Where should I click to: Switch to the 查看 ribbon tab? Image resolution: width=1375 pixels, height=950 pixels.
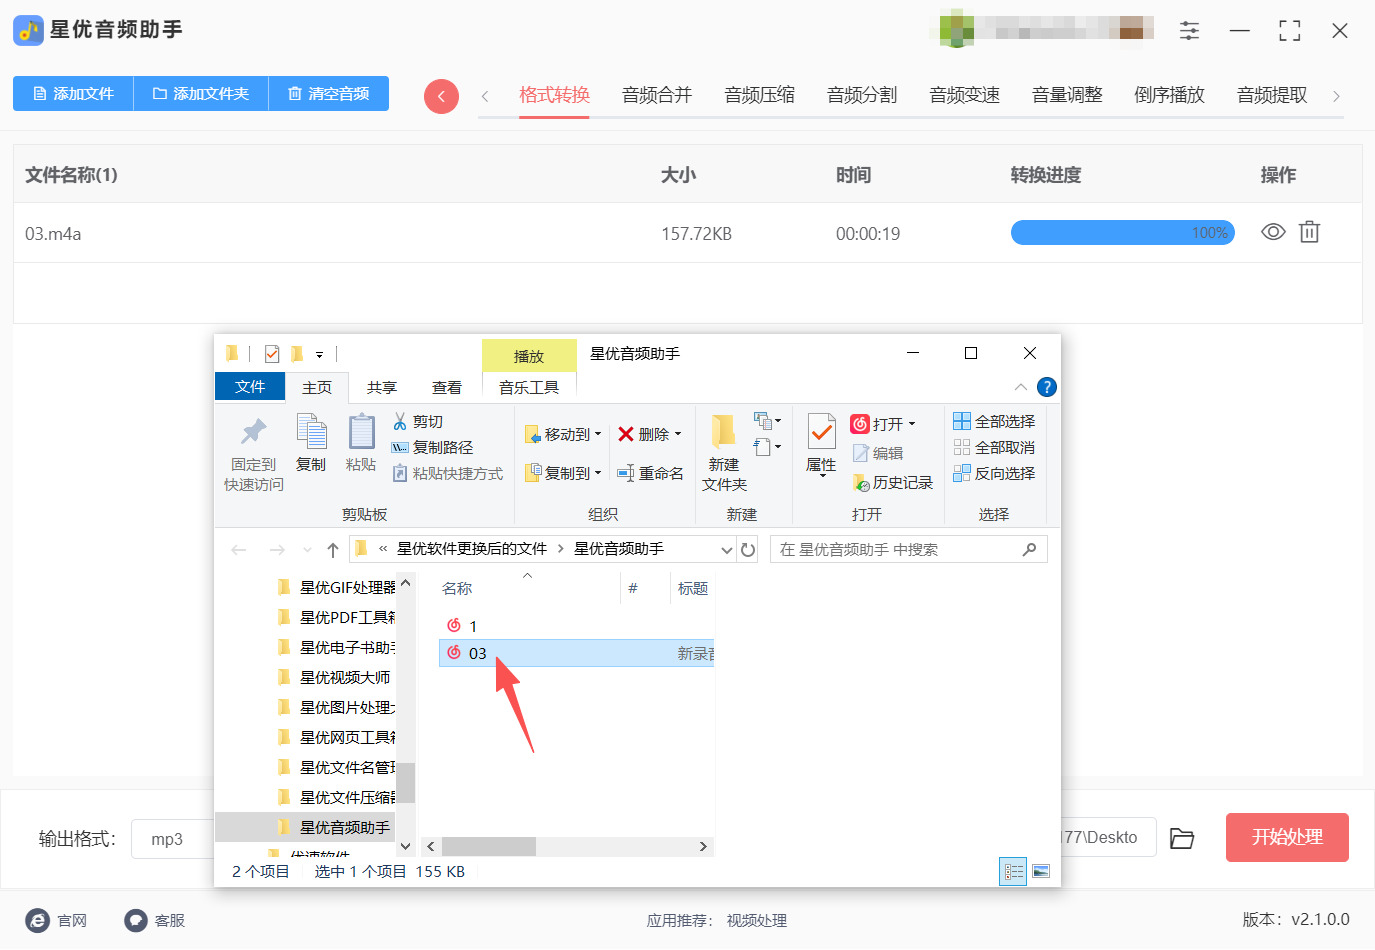(447, 387)
